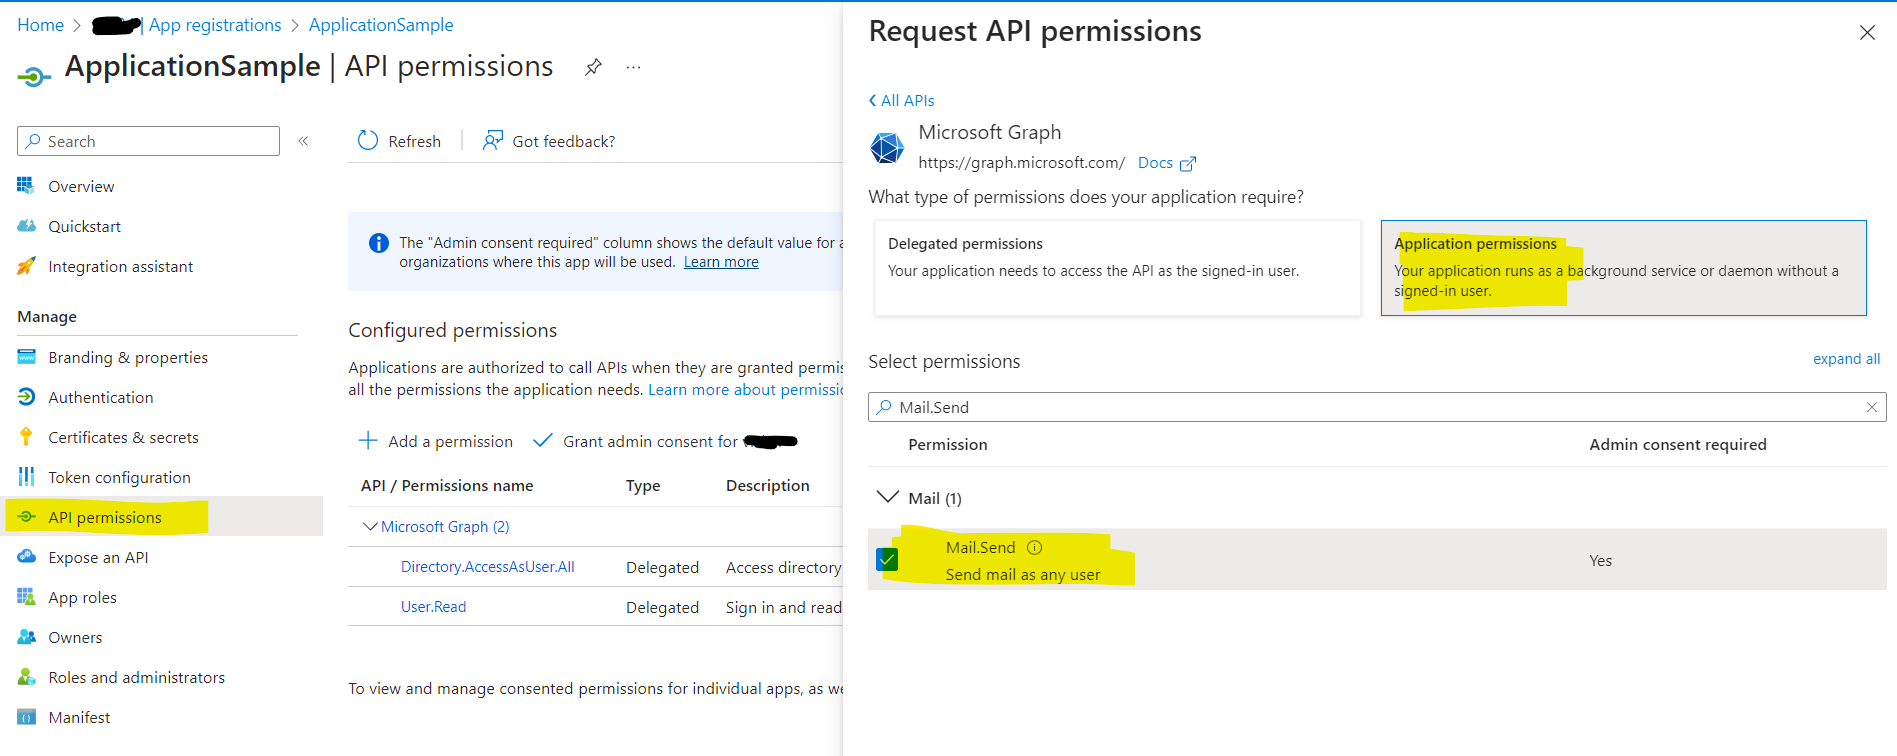The height and width of the screenshot is (756, 1897).
Task: Go back to All APIs
Action: point(901,100)
